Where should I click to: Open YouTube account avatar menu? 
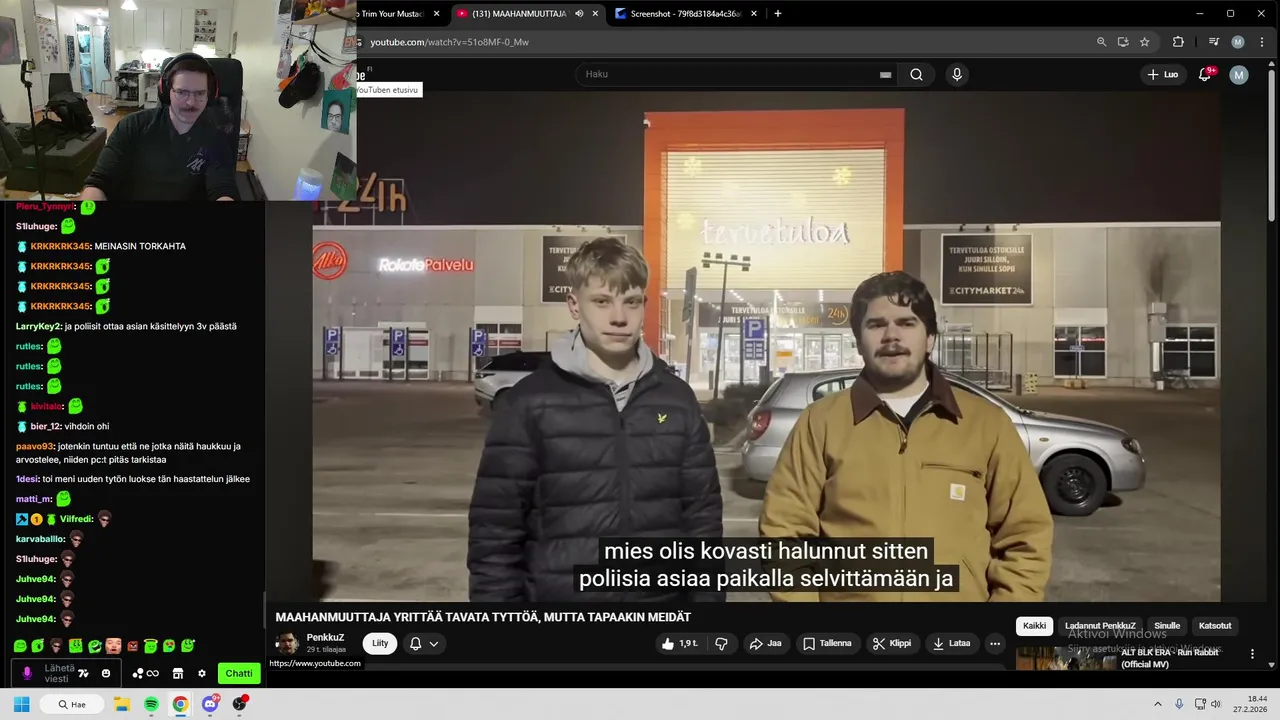point(1239,75)
